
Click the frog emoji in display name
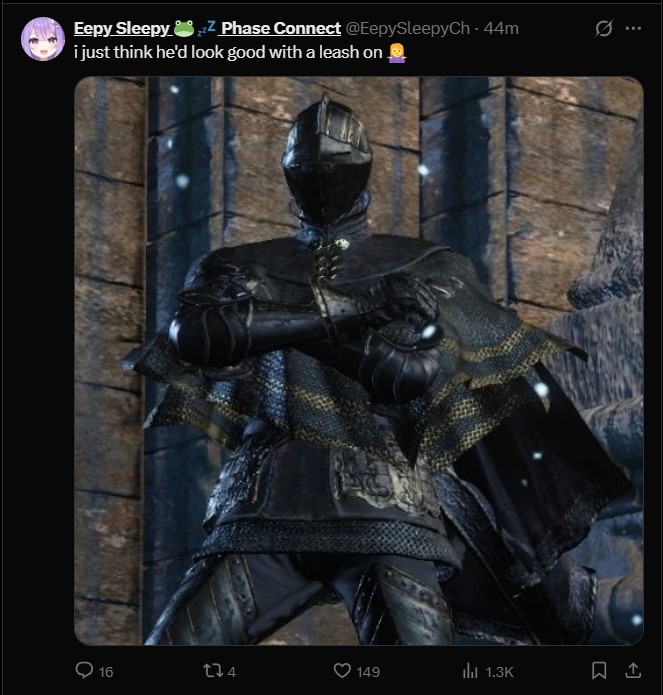coord(183,28)
